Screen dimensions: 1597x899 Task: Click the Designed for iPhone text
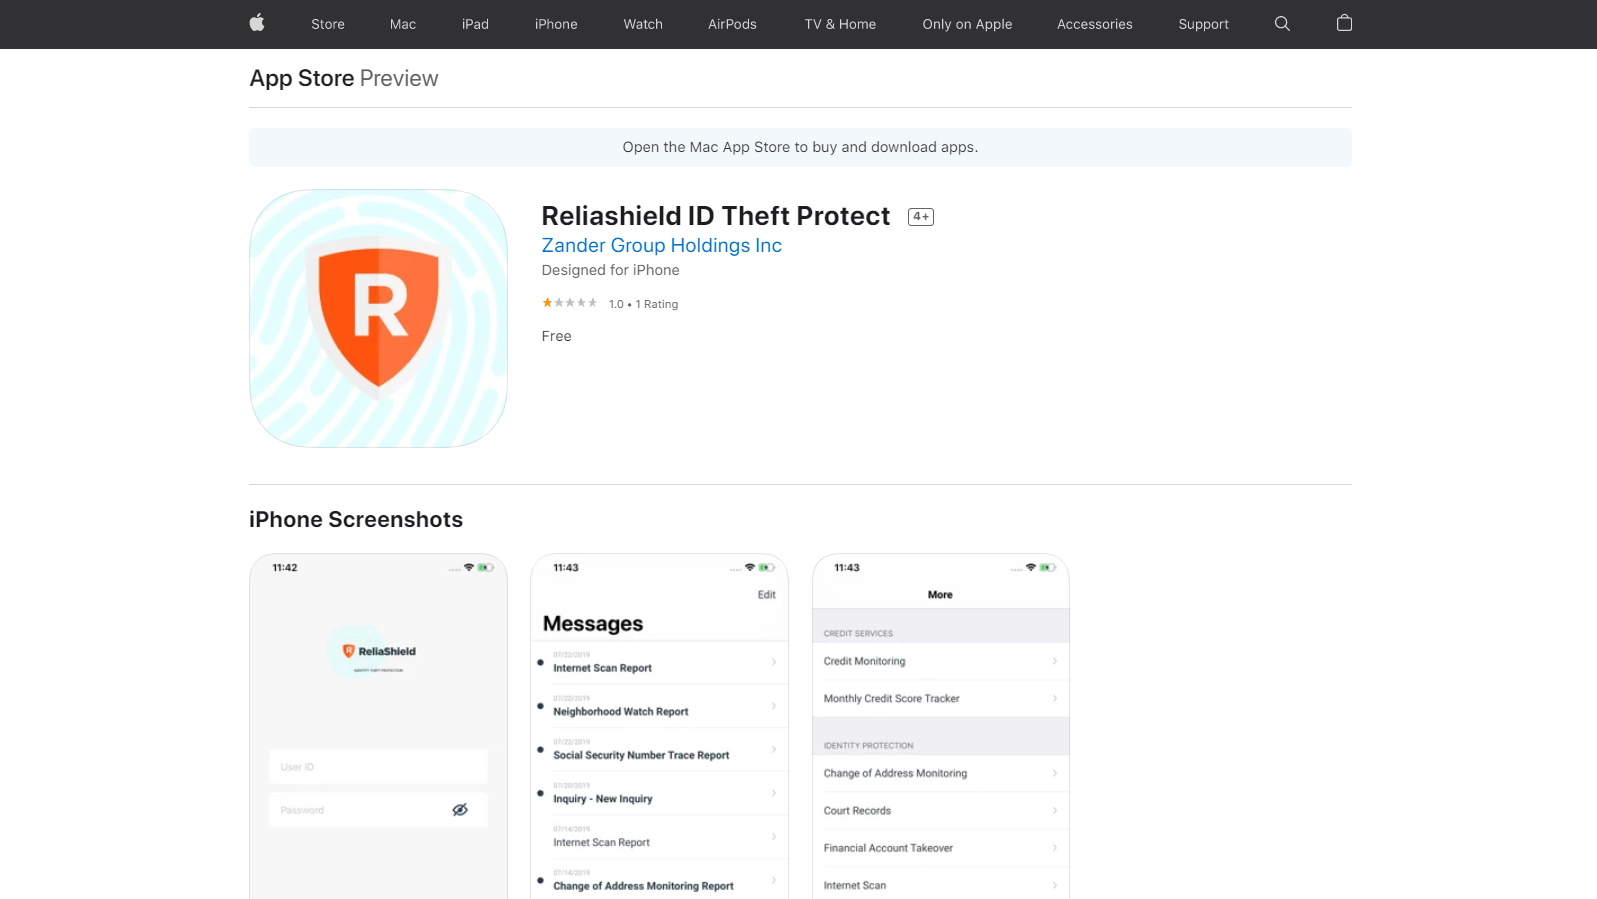point(610,270)
